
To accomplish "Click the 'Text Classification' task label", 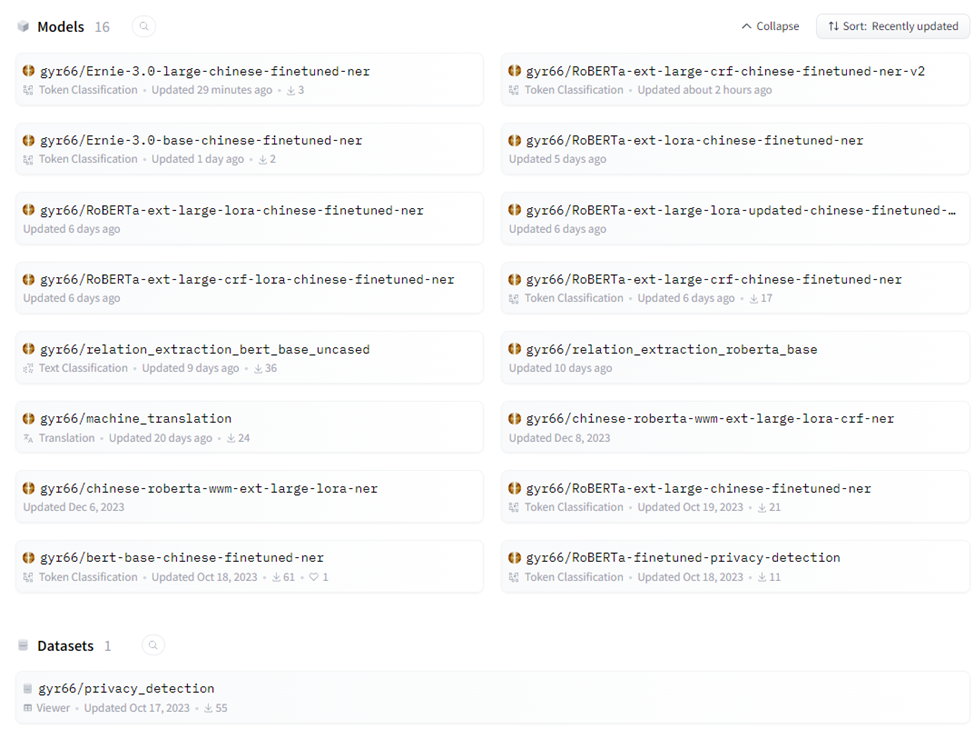I will coord(83,368).
